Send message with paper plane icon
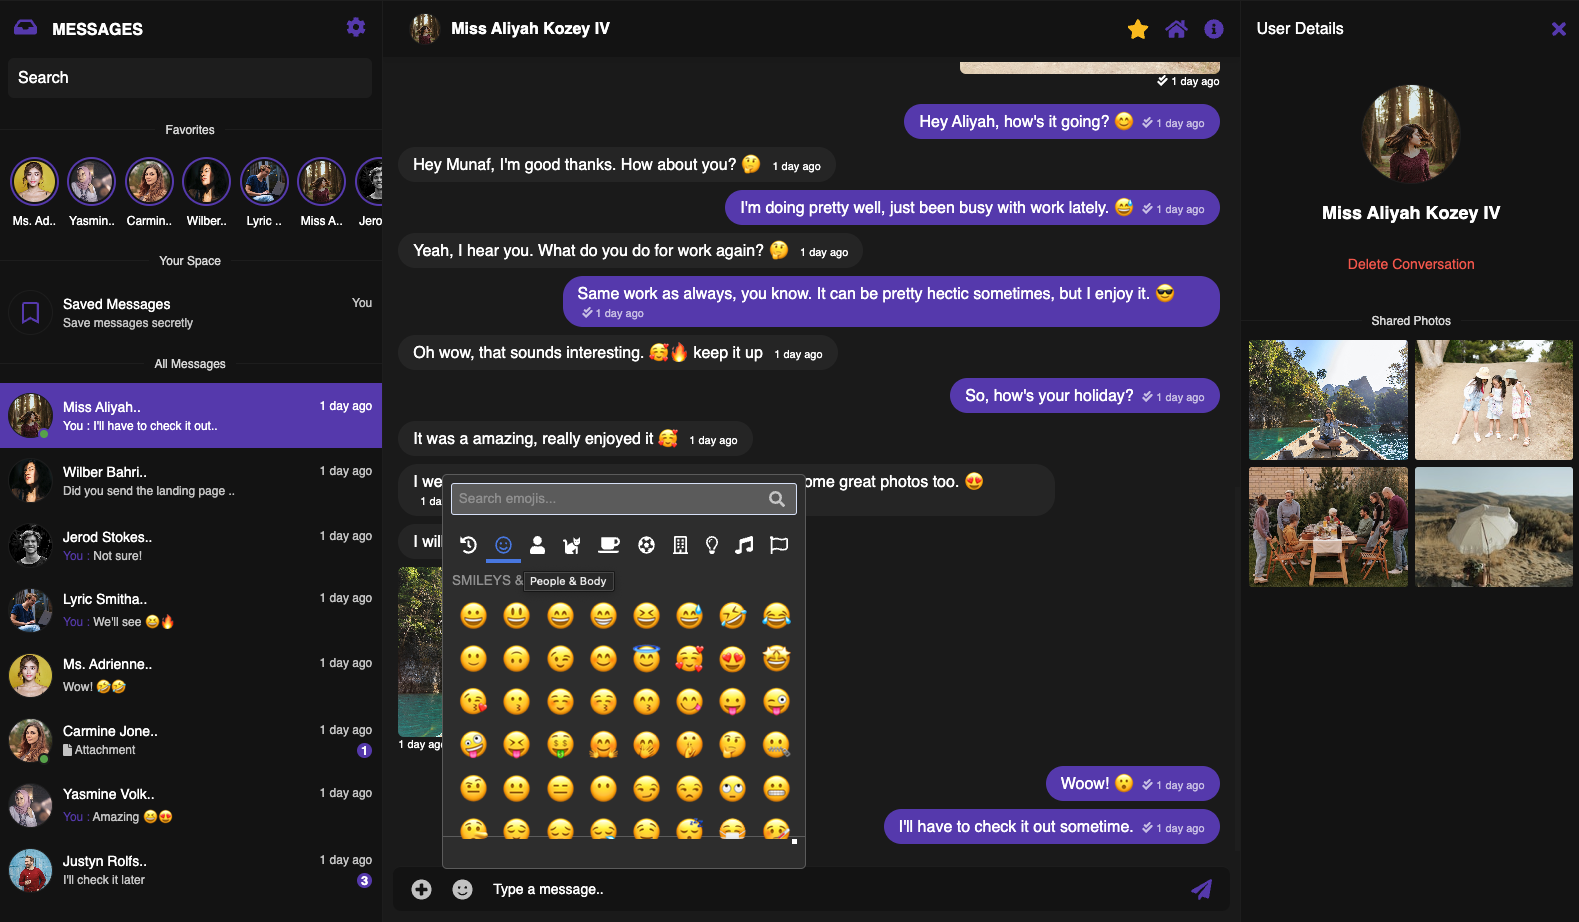This screenshot has width=1579, height=922. click(1202, 889)
